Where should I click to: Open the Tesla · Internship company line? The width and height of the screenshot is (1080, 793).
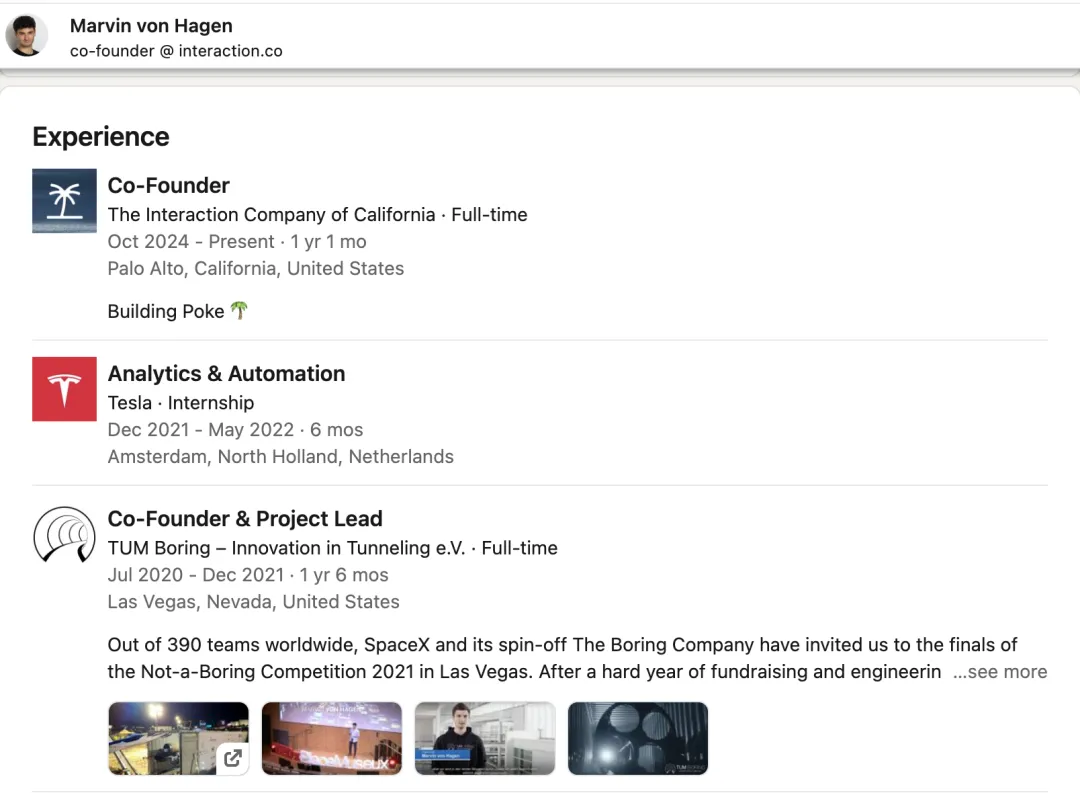(181, 402)
